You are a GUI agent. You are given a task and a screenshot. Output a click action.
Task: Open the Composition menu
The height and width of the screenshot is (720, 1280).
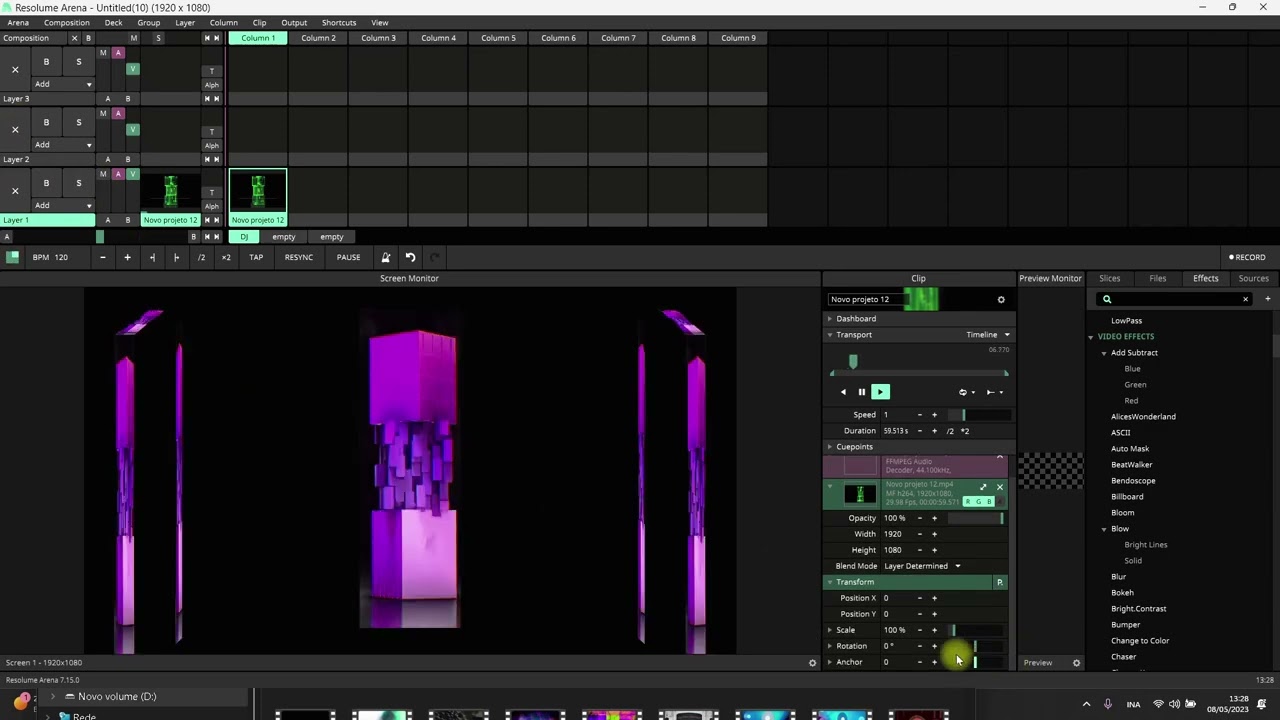67,22
